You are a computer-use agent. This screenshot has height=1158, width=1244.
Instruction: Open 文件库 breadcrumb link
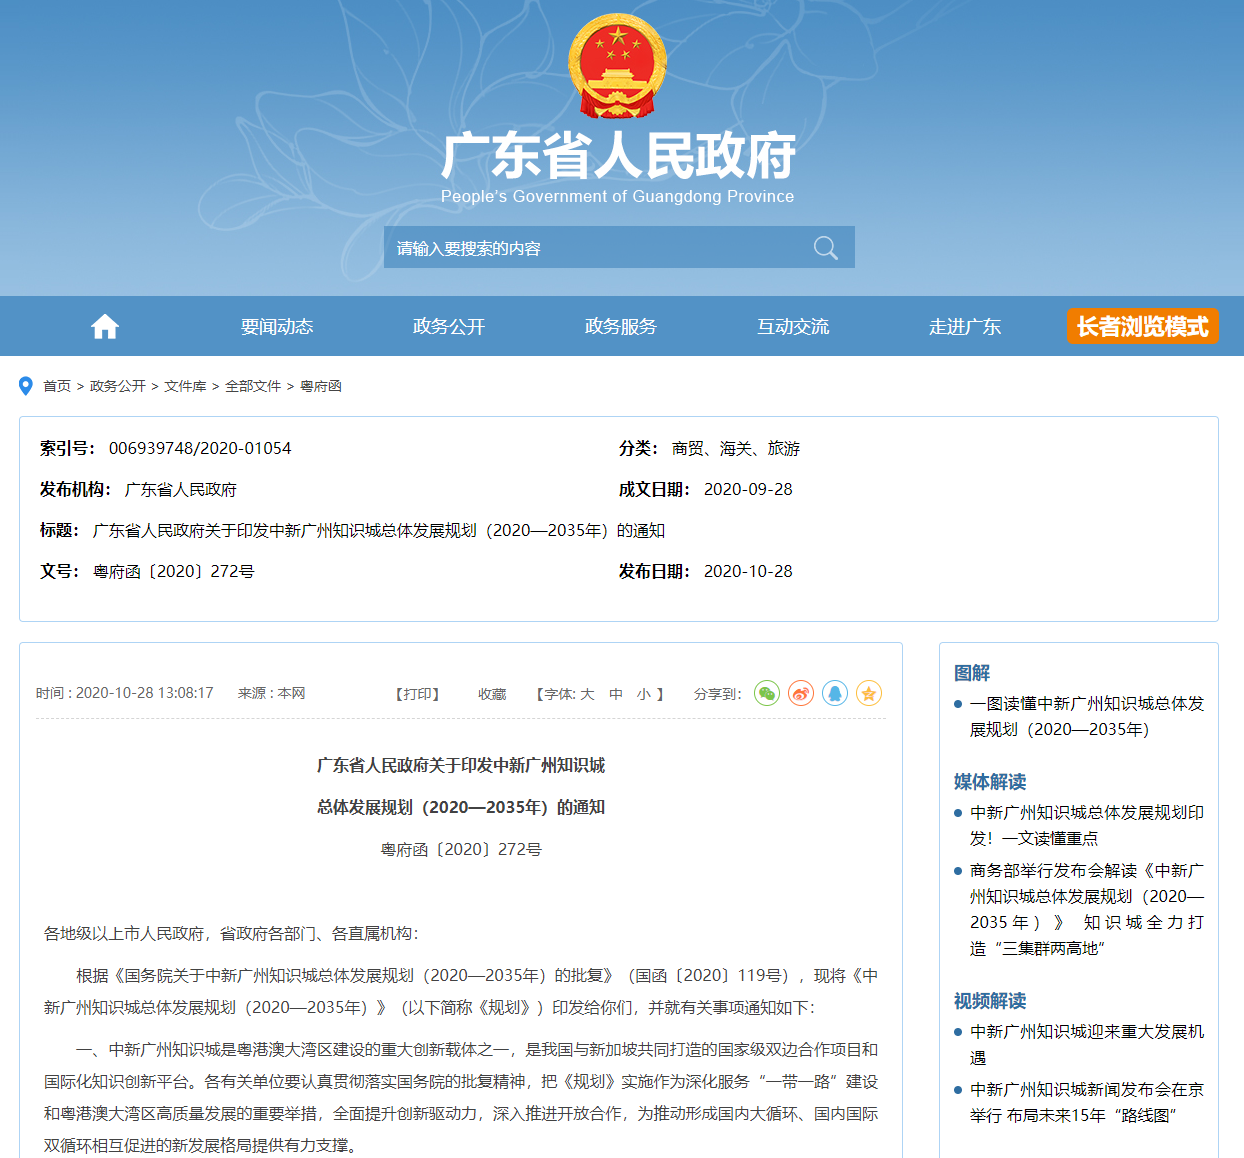pos(185,386)
